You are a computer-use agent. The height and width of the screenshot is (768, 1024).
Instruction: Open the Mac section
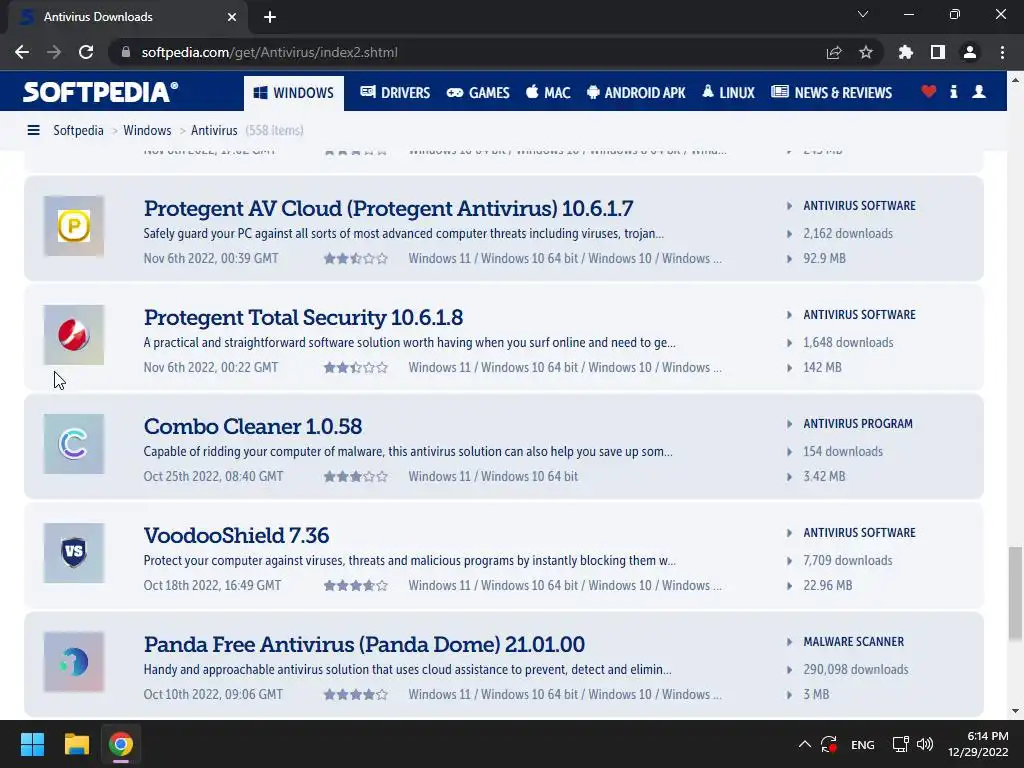(549, 93)
